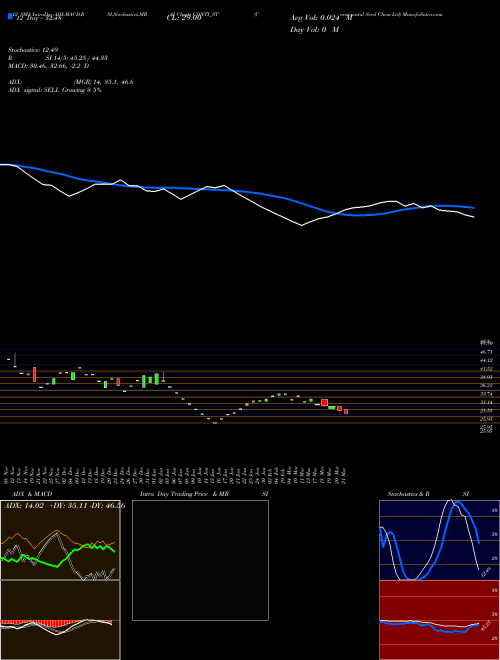500x660 pixels.
Task: Select the 'Stochastics: 12.49' value line
Action: click(x=33, y=50)
